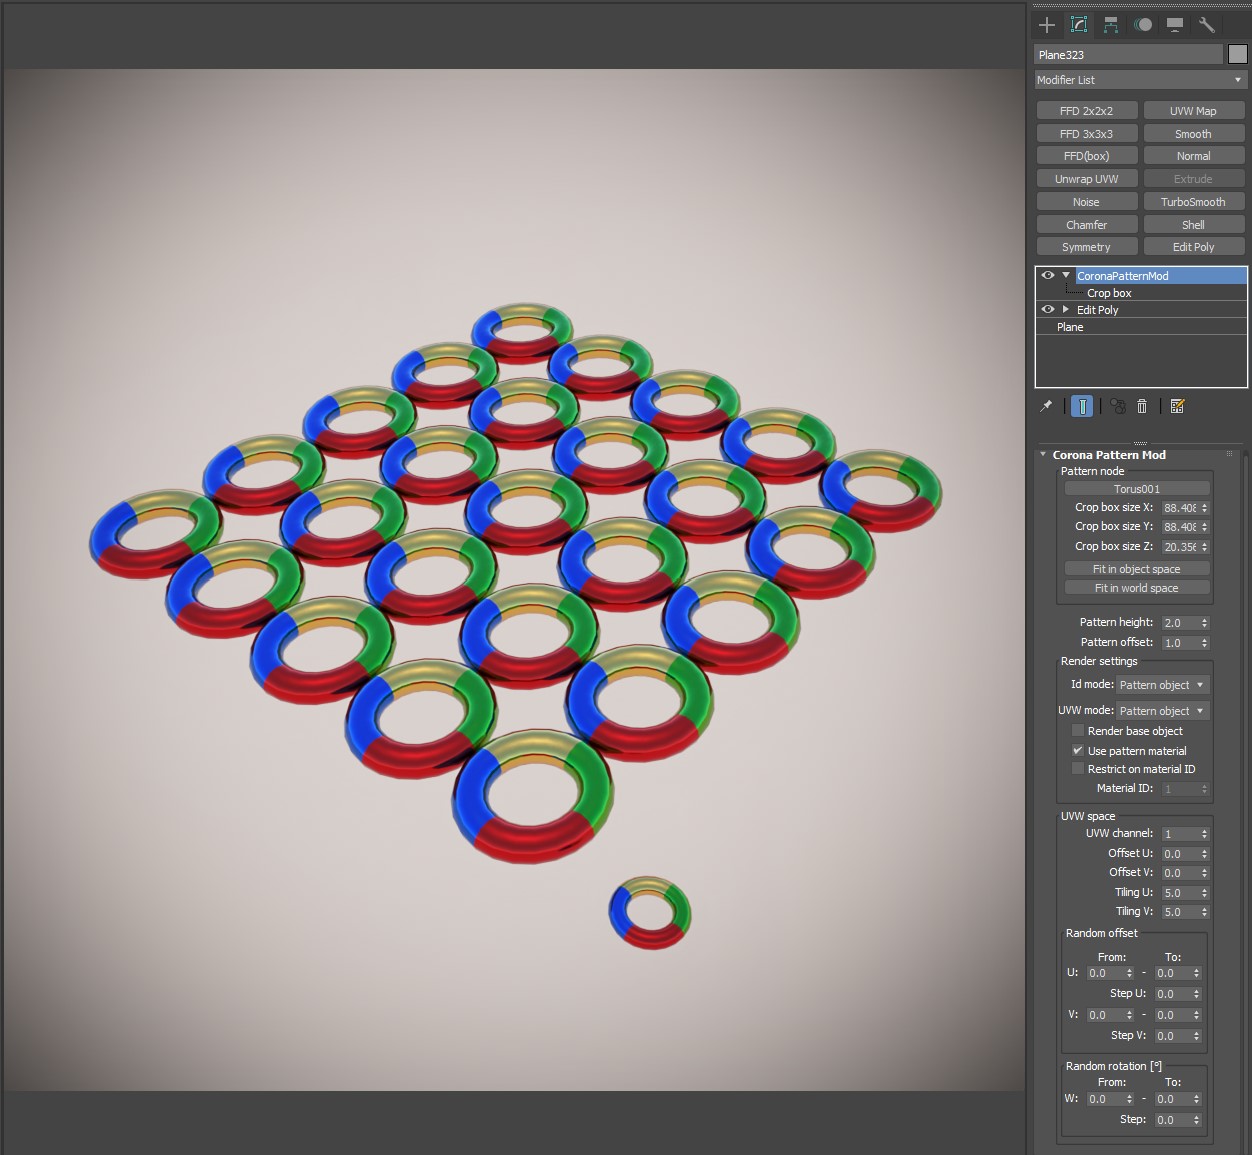
Task: Uncheck Use pattern material
Action: [1078, 750]
